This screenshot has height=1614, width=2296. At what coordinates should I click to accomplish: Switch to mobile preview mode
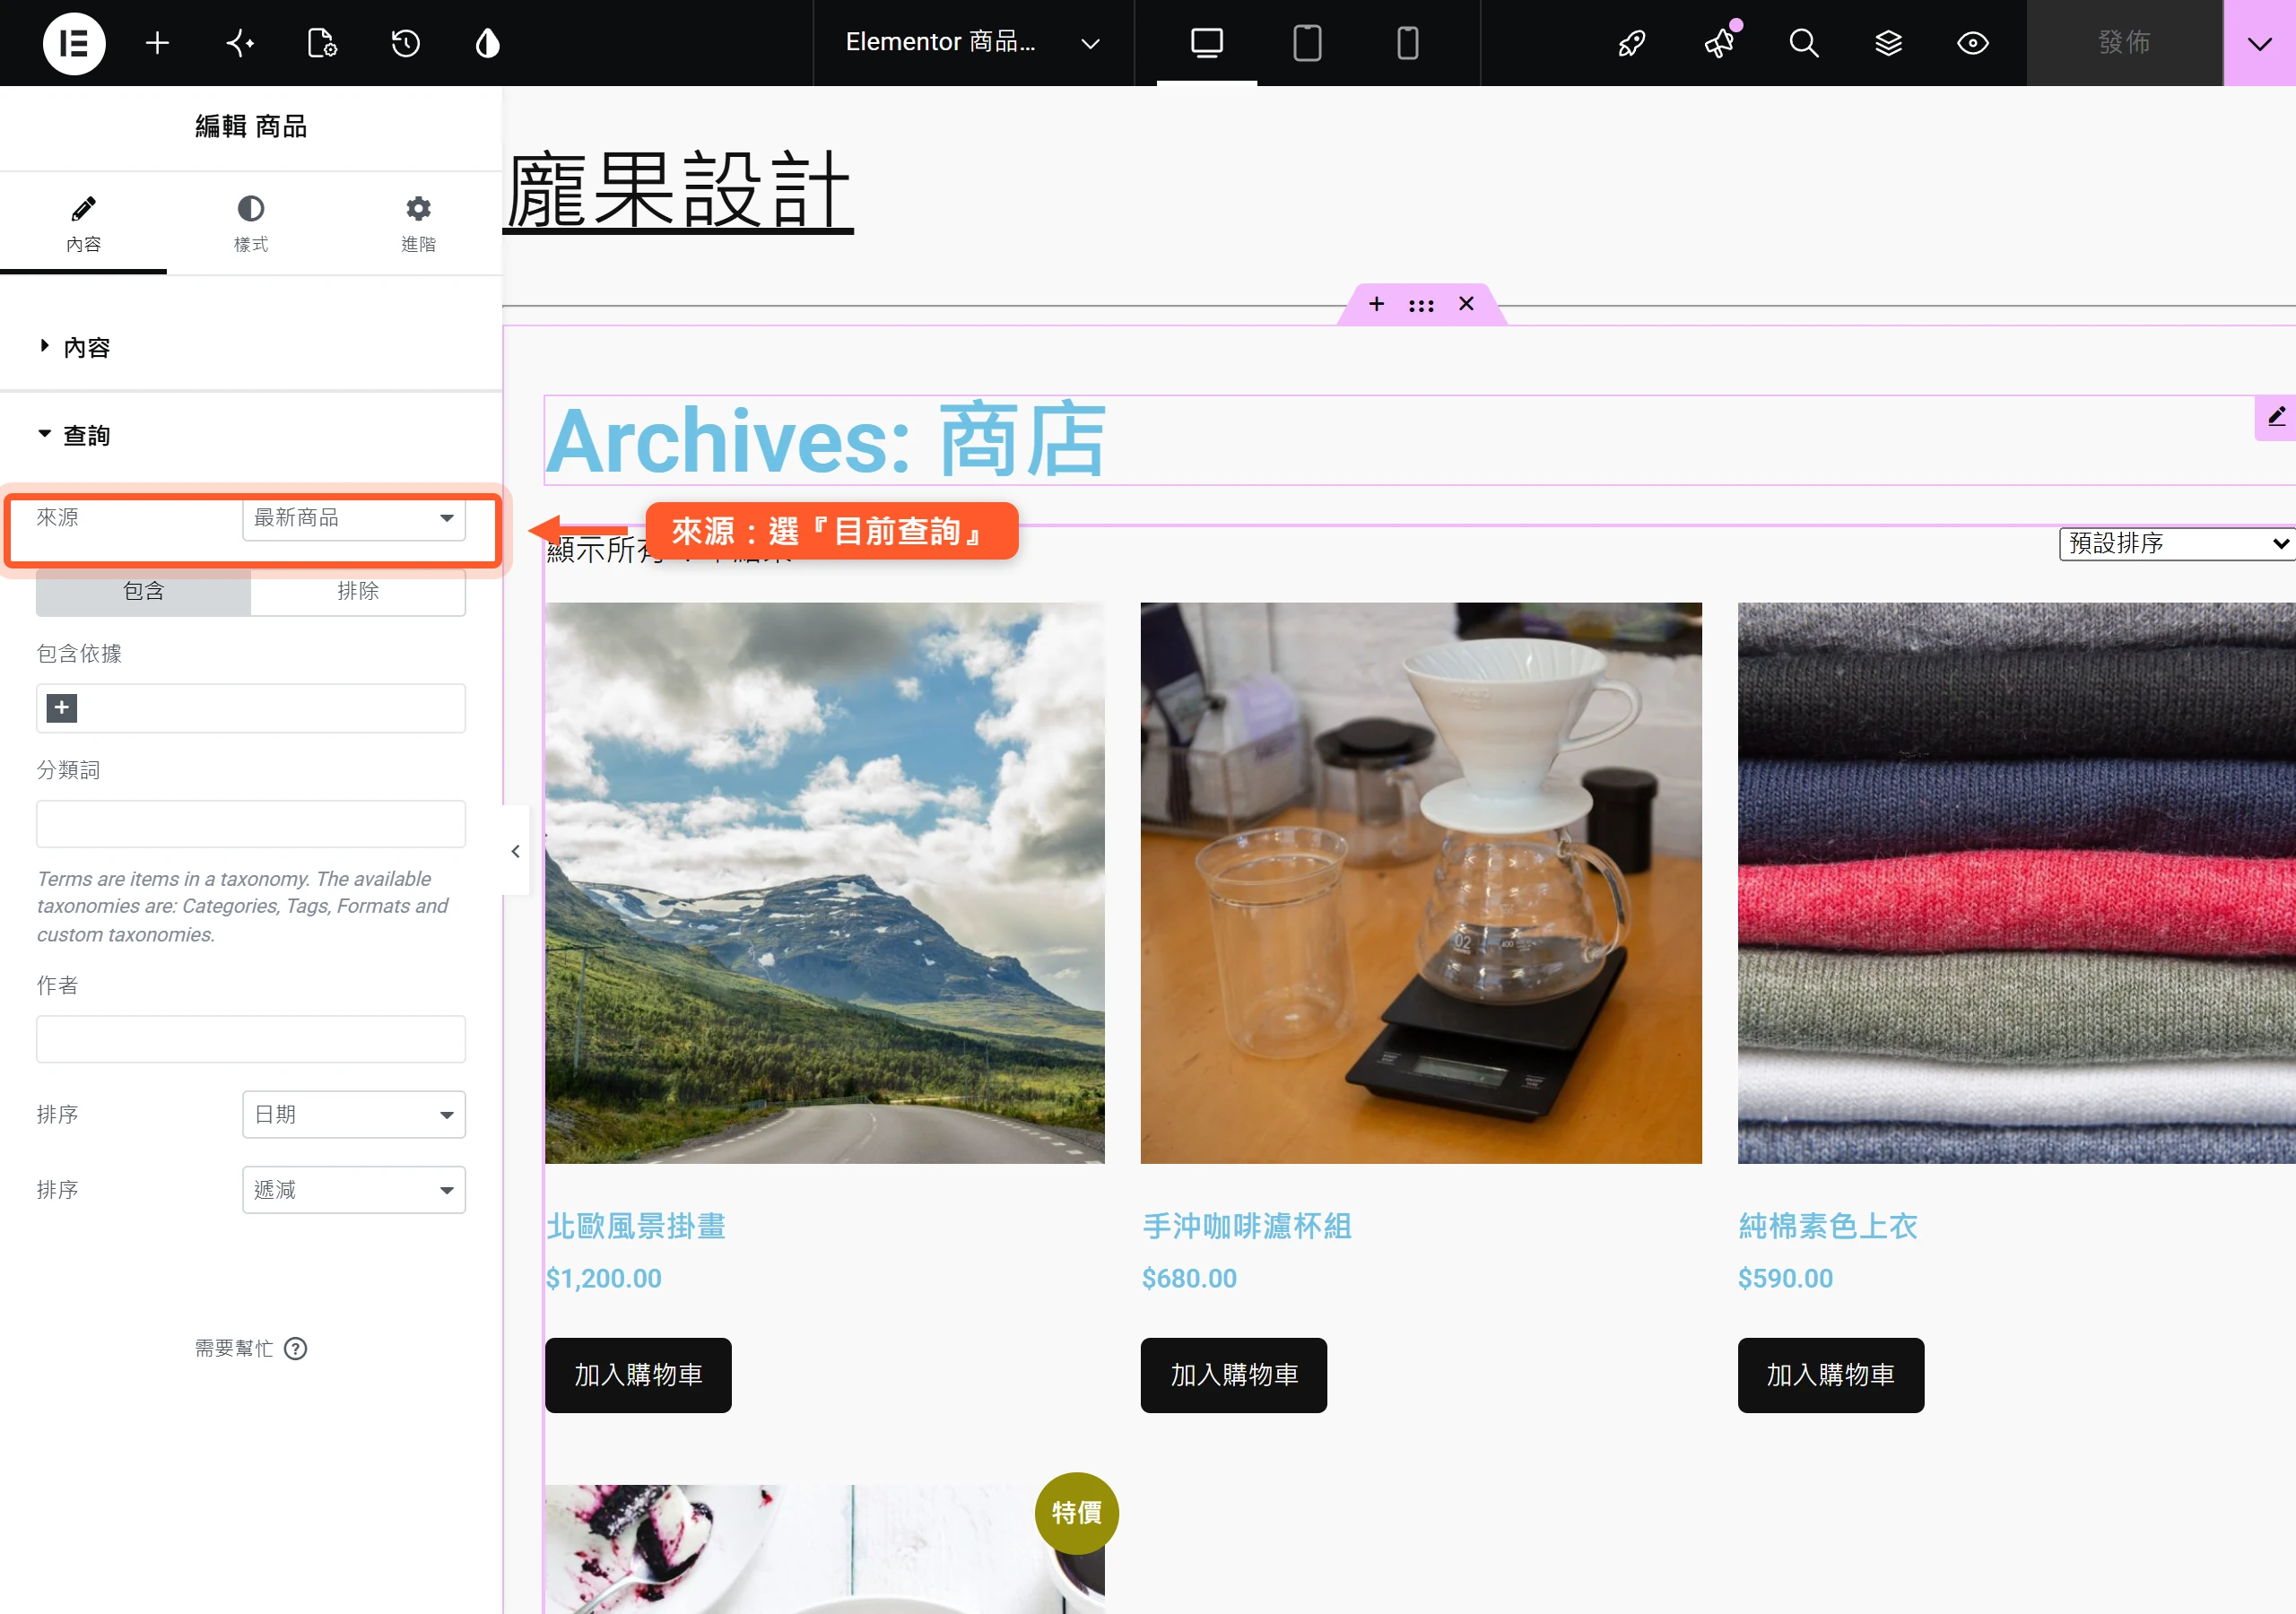coord(1407,43)
